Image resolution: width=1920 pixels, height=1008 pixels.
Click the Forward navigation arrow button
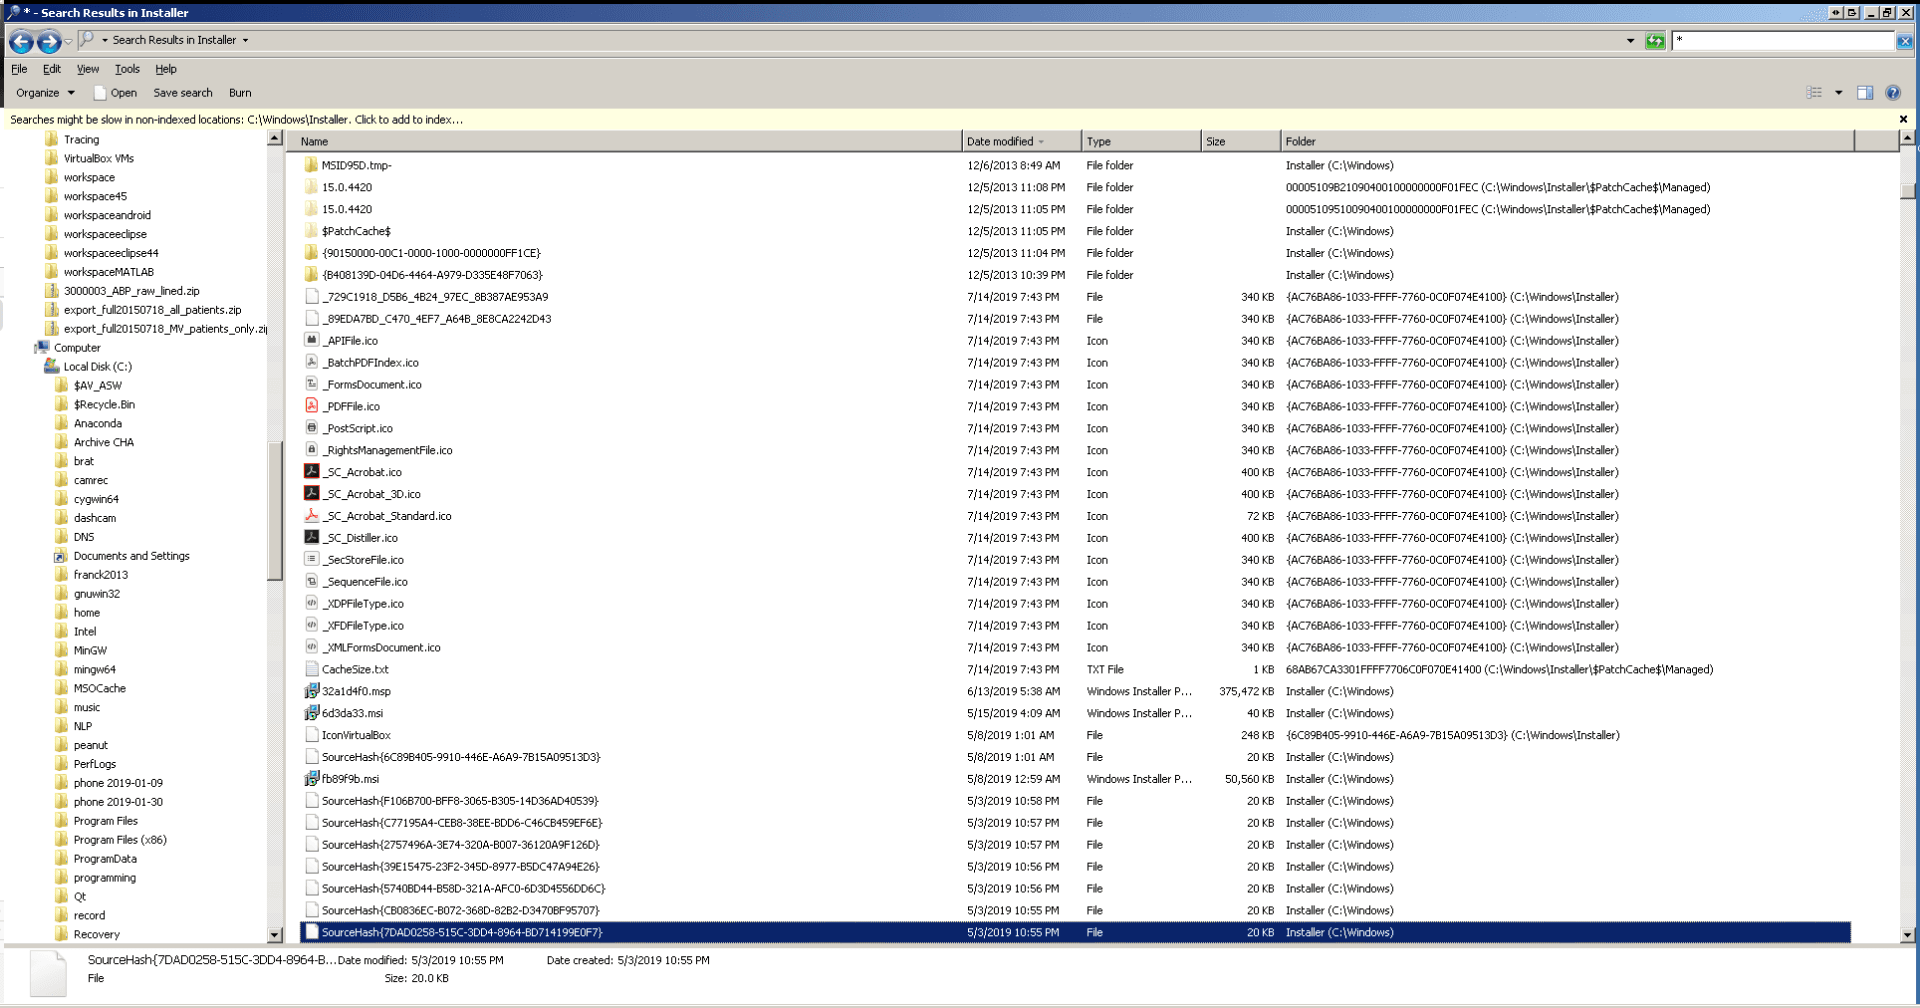tap(48, 41)
